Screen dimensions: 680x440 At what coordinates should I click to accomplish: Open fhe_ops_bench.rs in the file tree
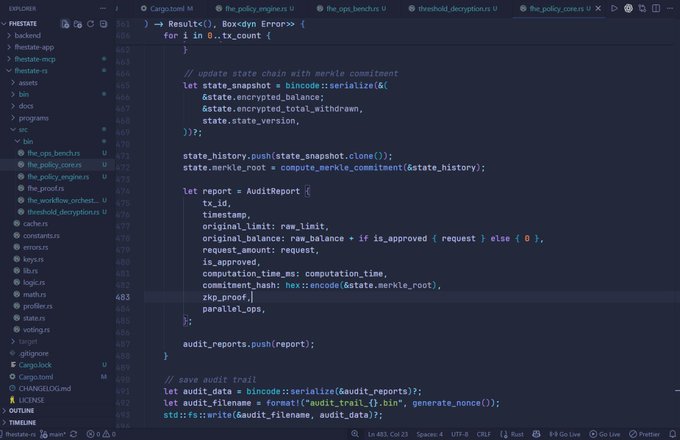coord(53,153)
